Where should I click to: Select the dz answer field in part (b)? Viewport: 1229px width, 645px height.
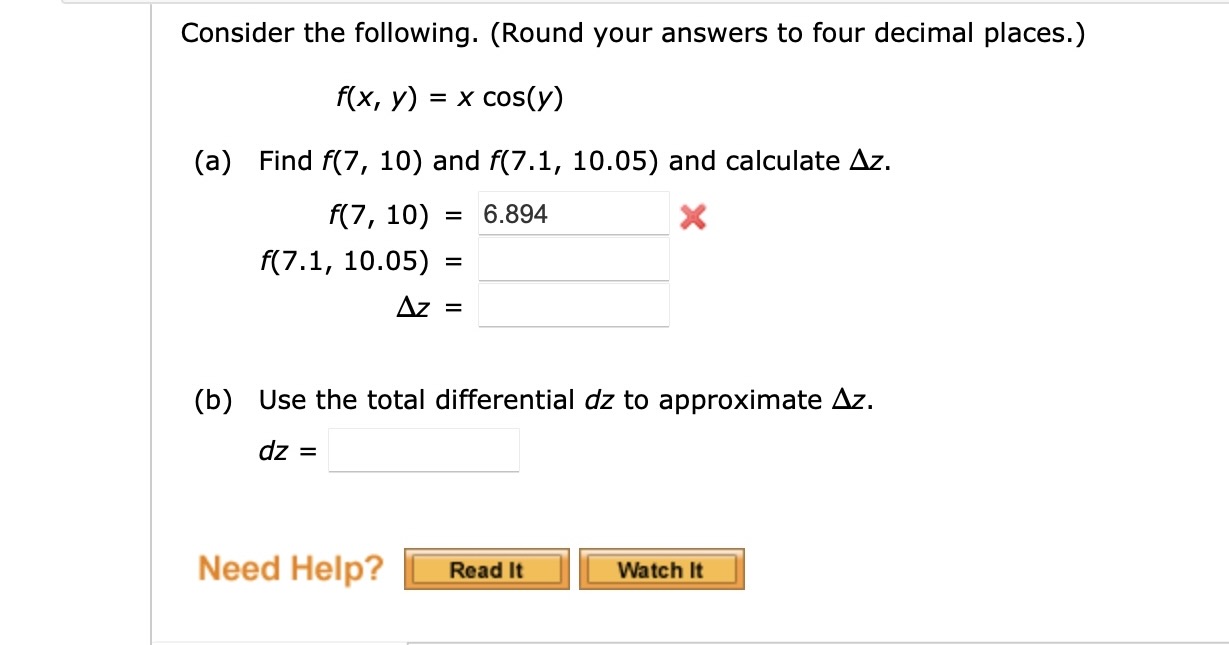click(x=423, y=449)
